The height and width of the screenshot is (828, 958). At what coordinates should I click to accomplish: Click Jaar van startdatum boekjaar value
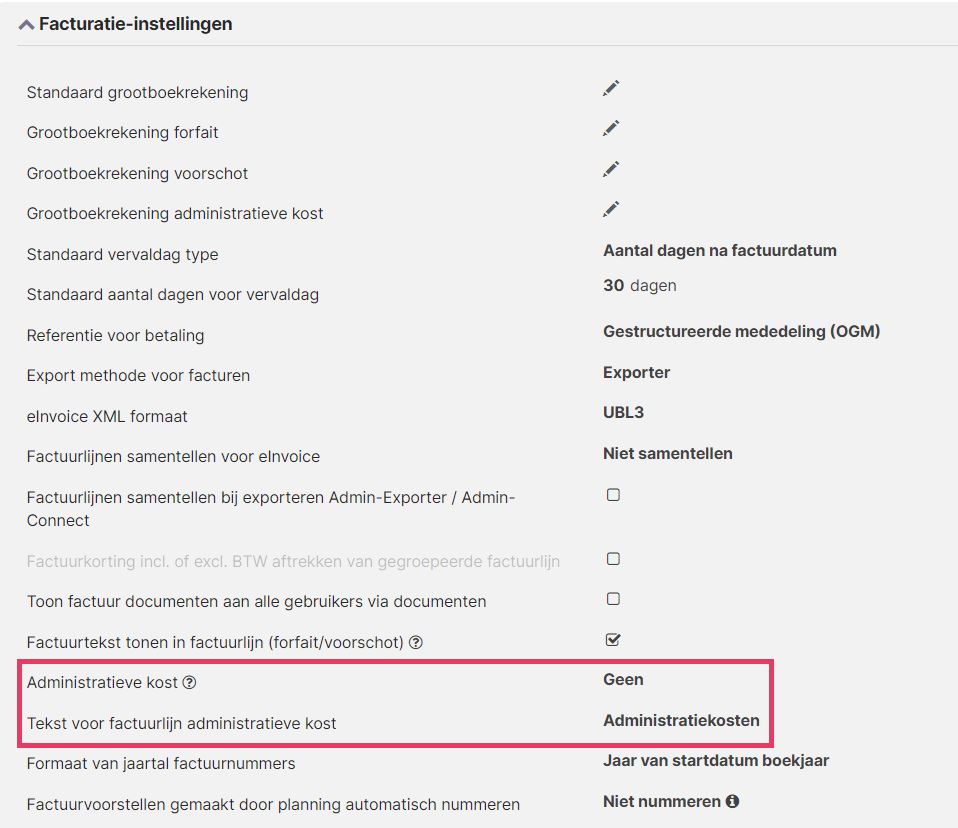715,761
